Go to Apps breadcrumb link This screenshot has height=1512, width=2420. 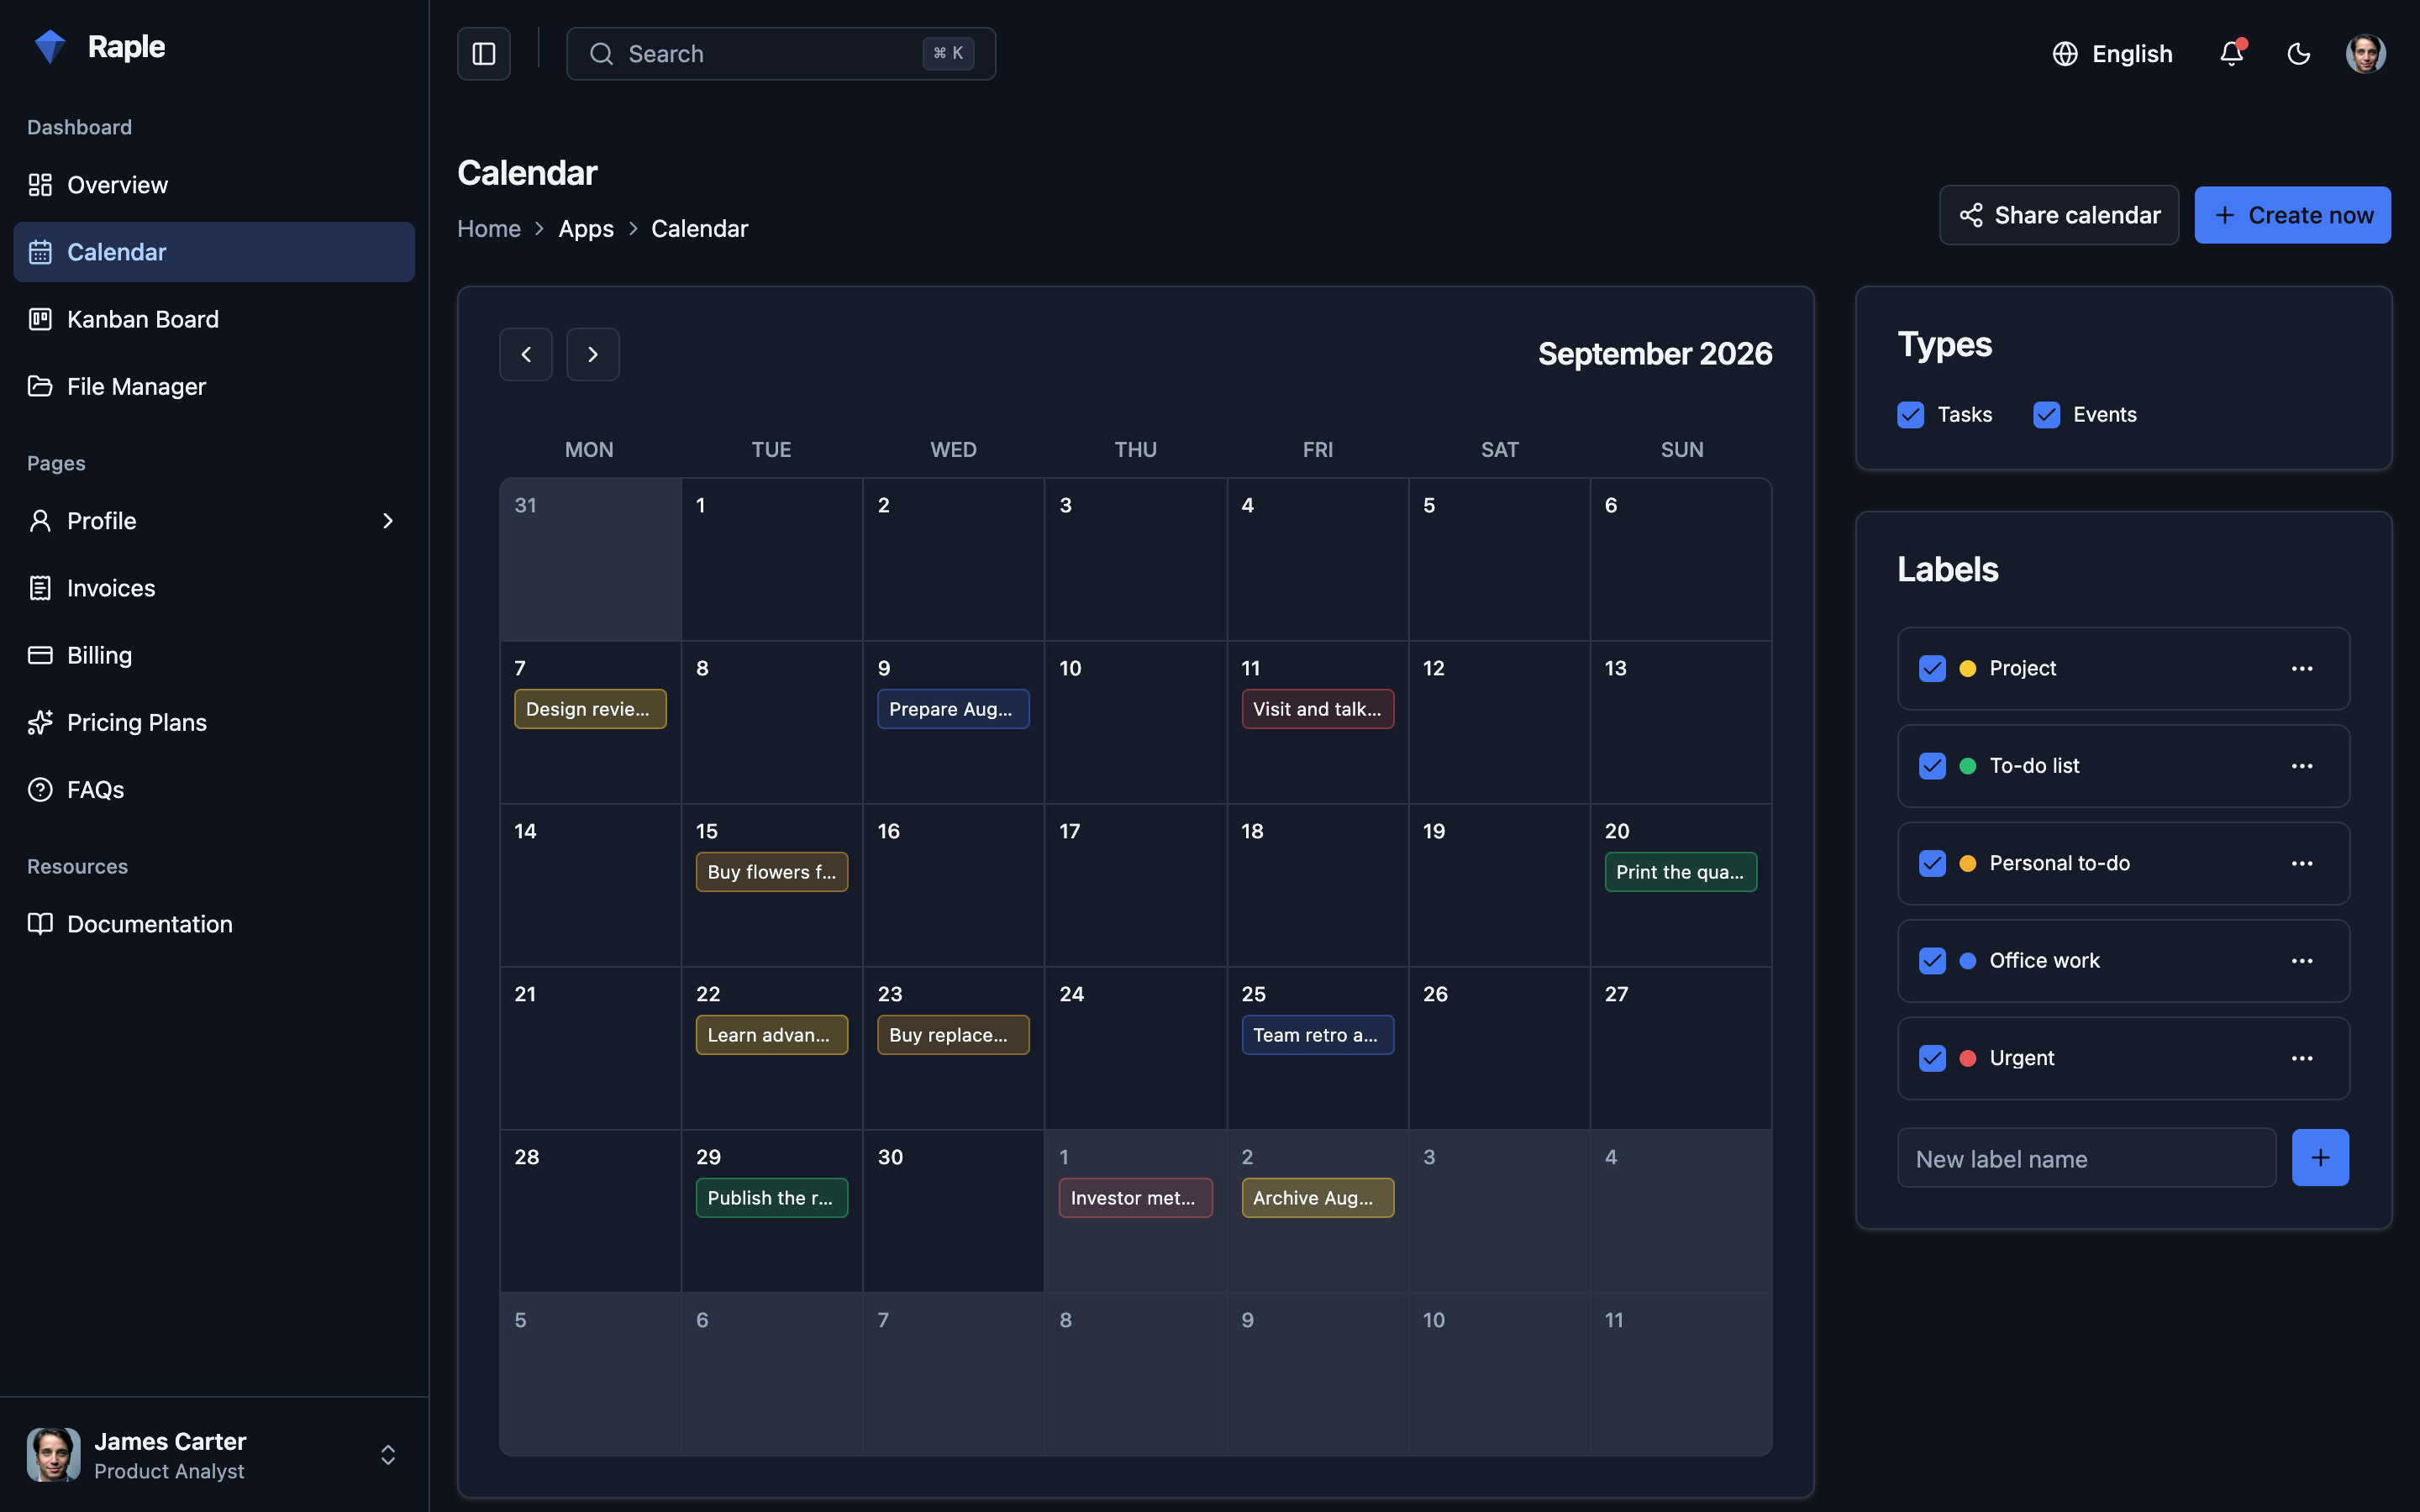point(586,229)
